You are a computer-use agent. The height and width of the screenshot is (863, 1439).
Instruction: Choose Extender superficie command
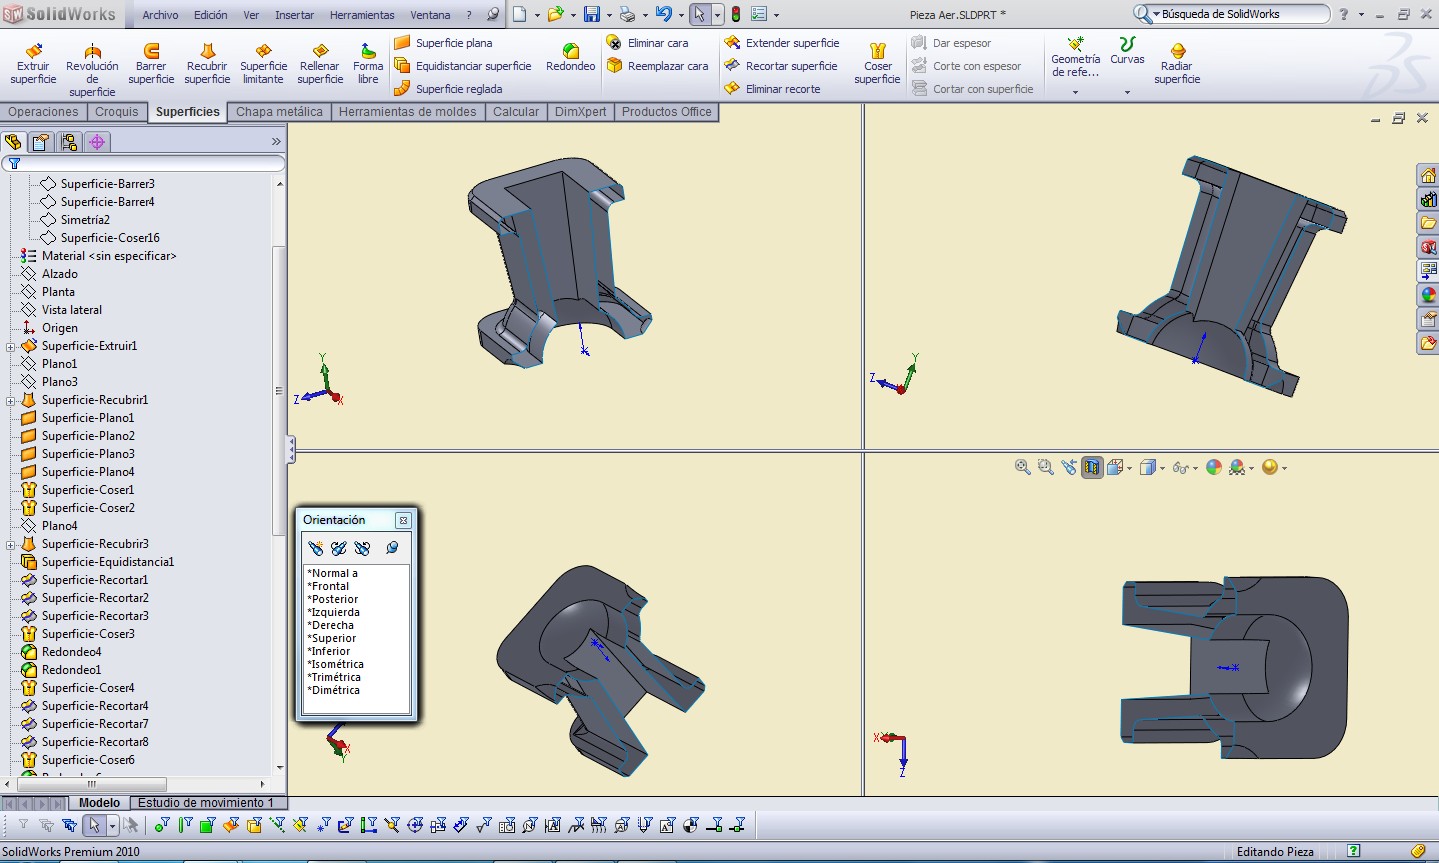coord(781,43)
